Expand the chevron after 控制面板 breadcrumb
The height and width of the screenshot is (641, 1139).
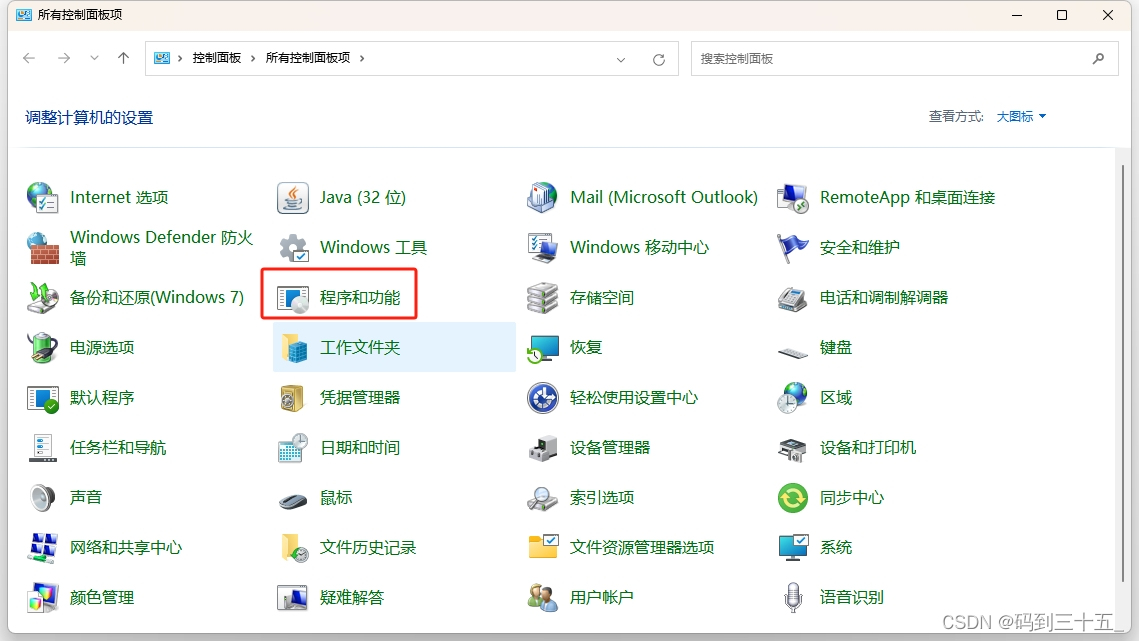coord(253,58)
